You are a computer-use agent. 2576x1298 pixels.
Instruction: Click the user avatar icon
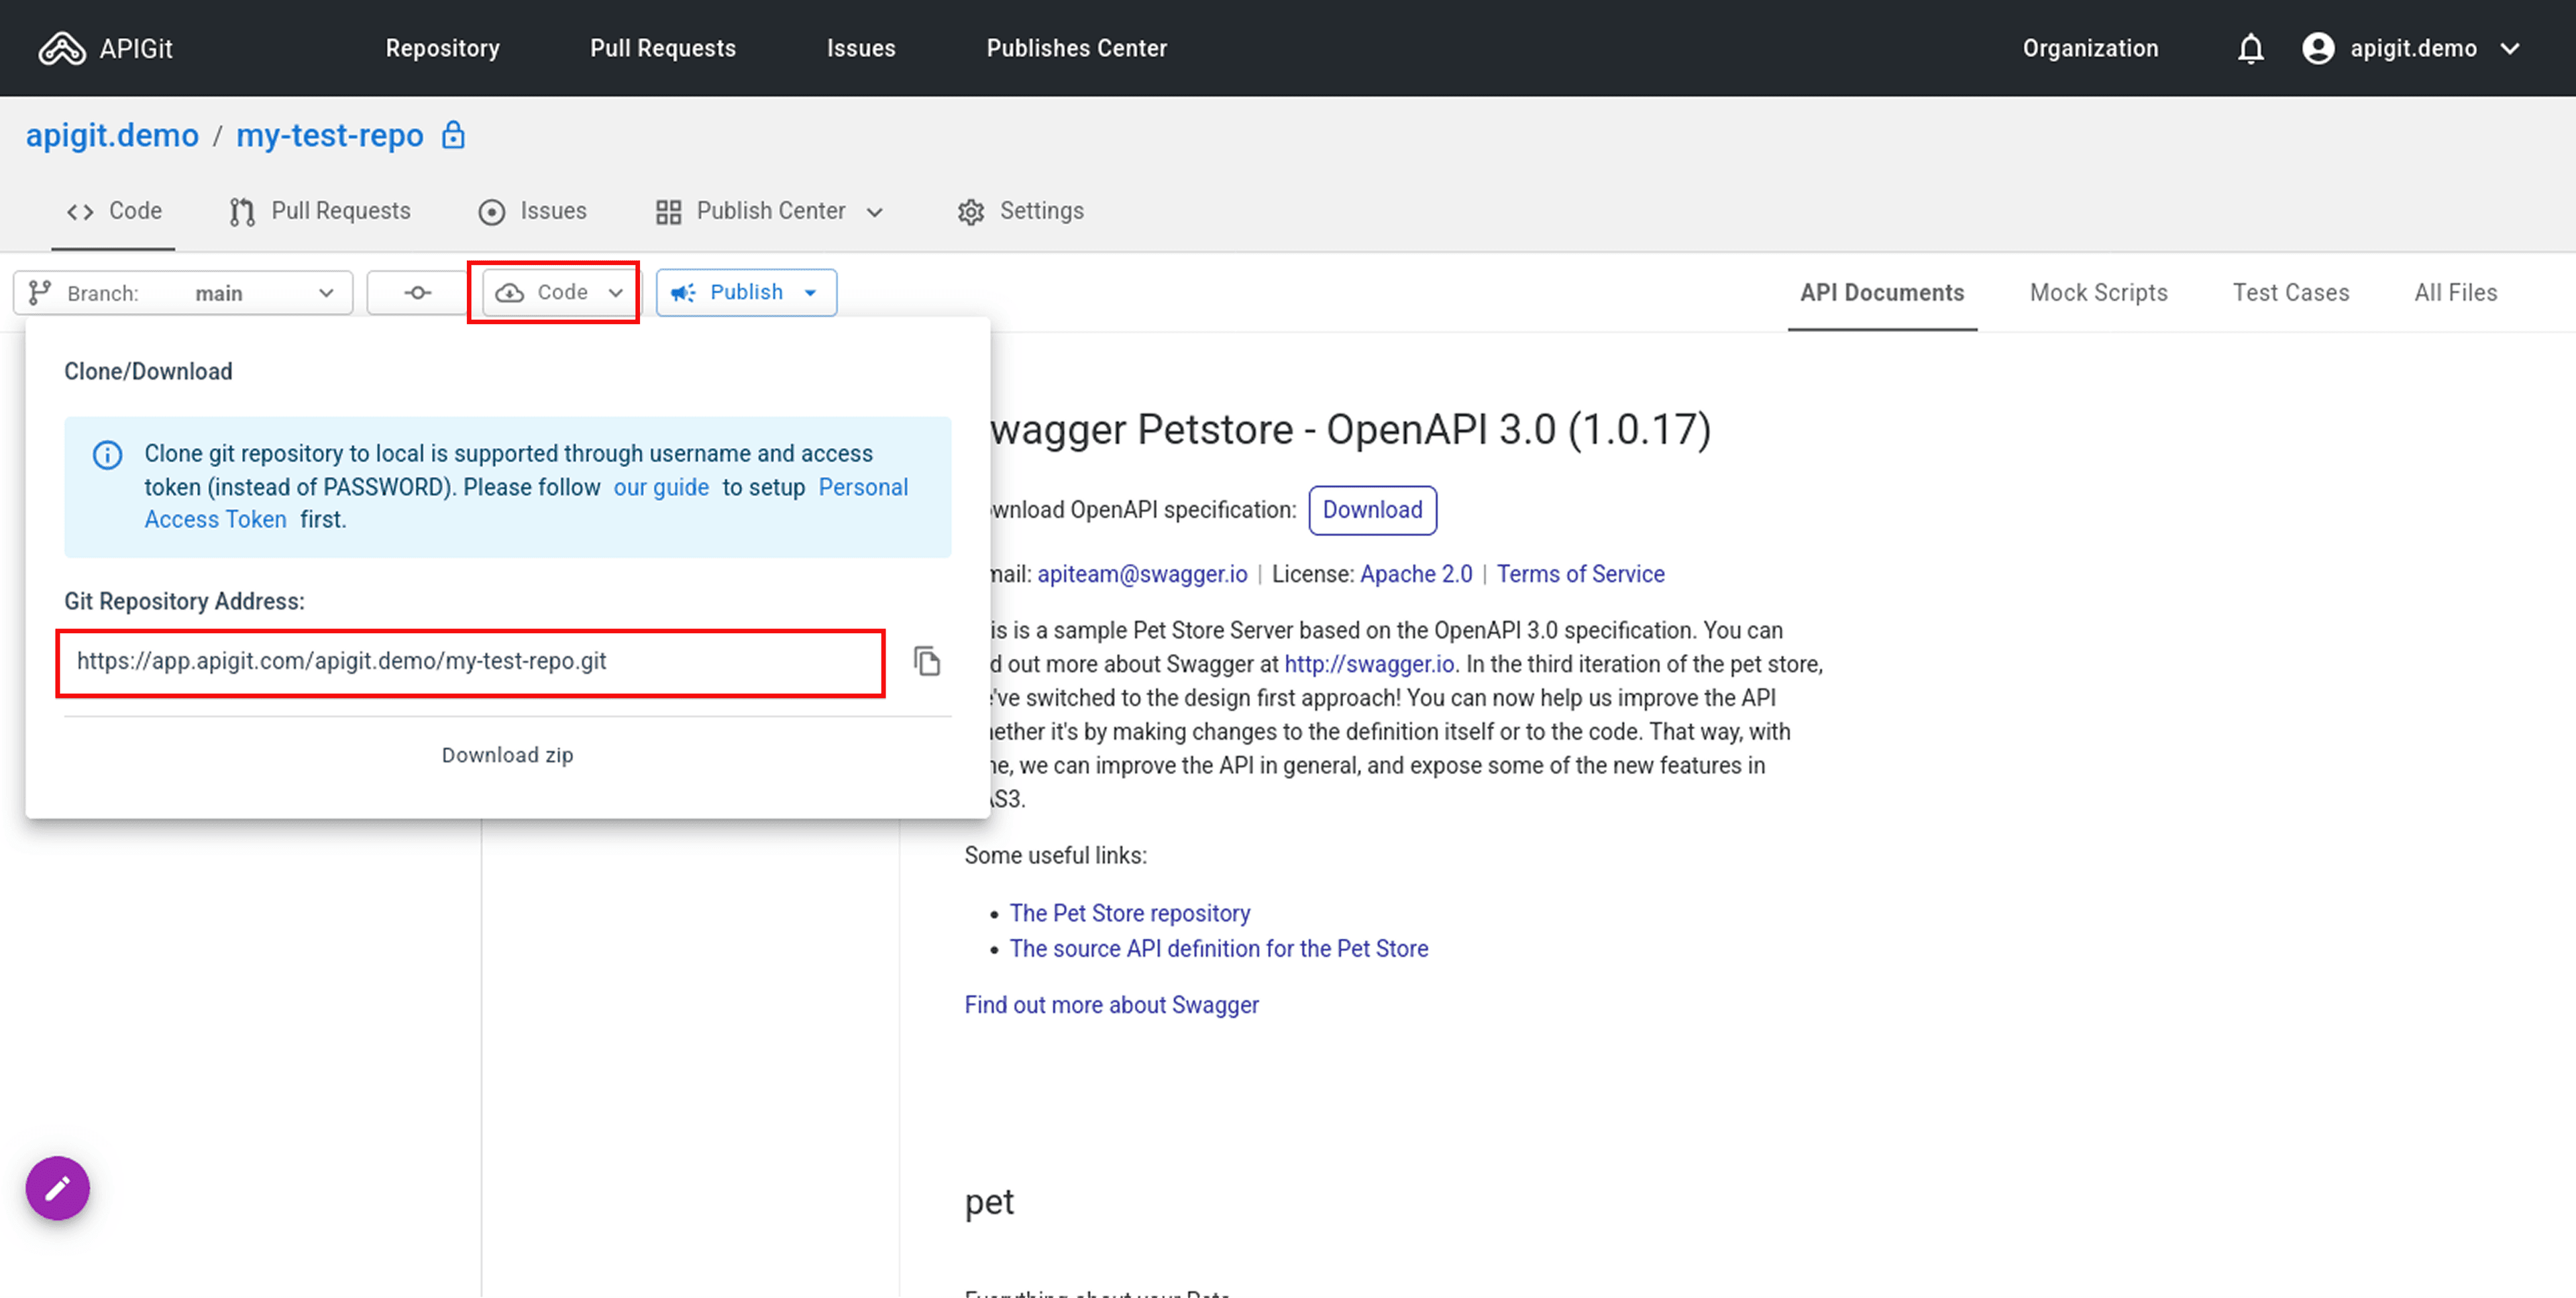coord(2318,48)
